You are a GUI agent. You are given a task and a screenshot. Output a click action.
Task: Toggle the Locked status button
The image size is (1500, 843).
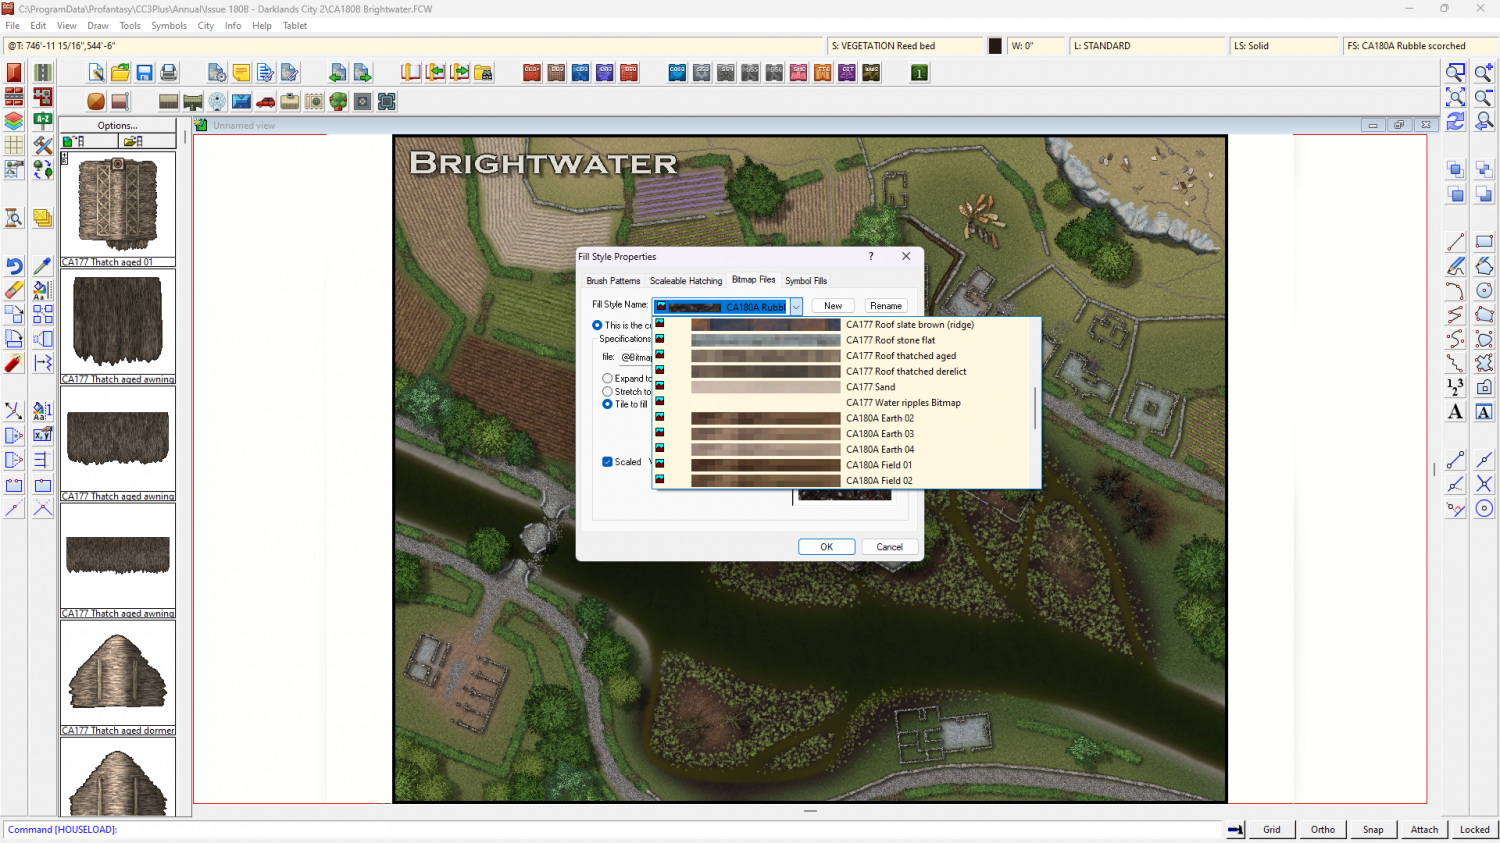[x=1474, y=829]
